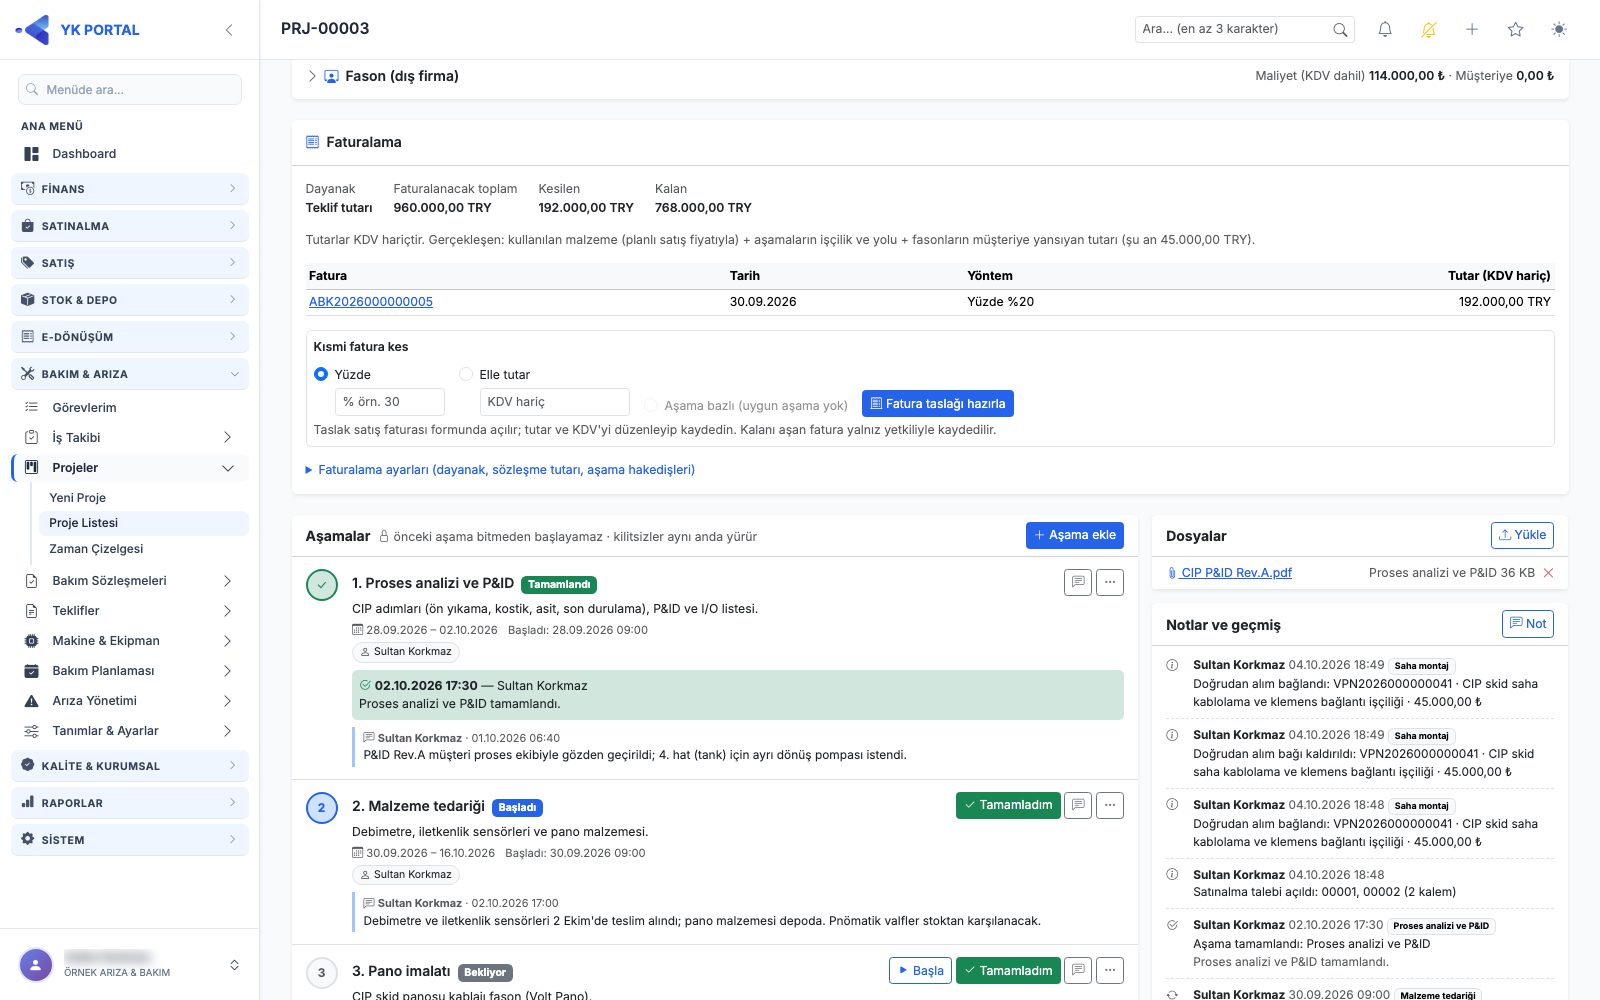1600x1000 pixels.
Task: Select the Elle tutar radio button
Action: (466, 374)
